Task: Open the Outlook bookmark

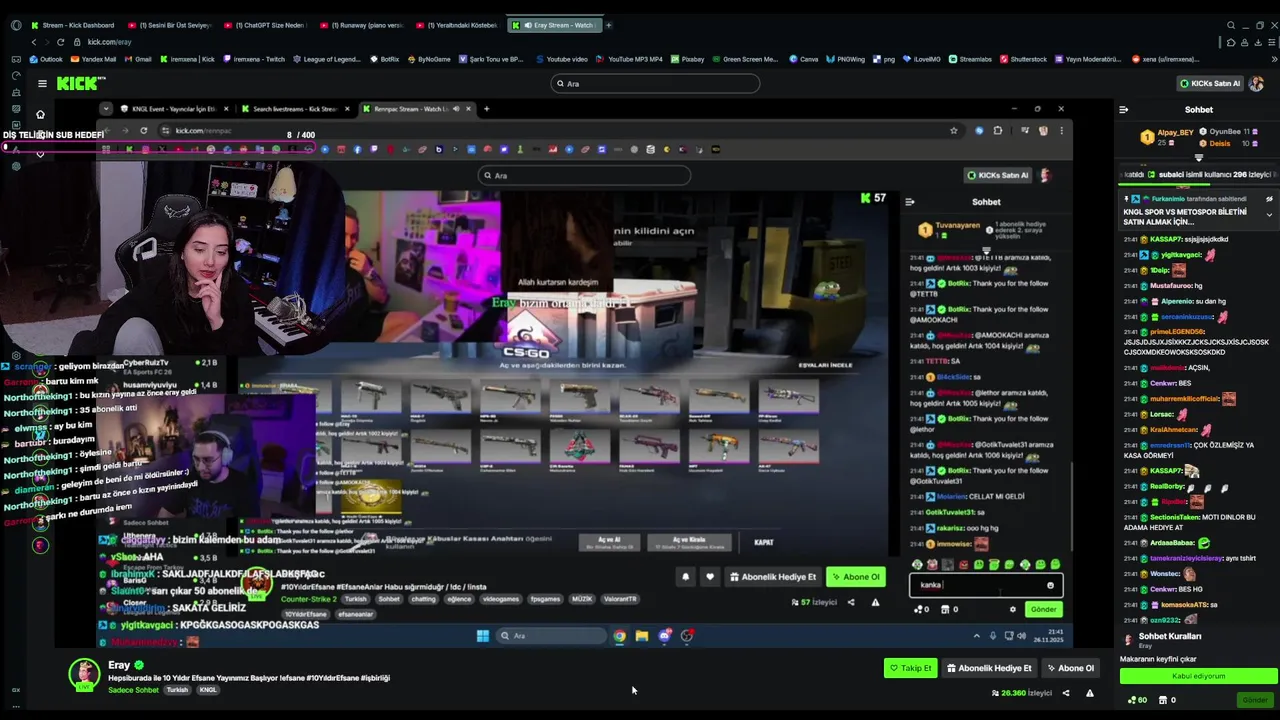Action: tap(44, 59)
